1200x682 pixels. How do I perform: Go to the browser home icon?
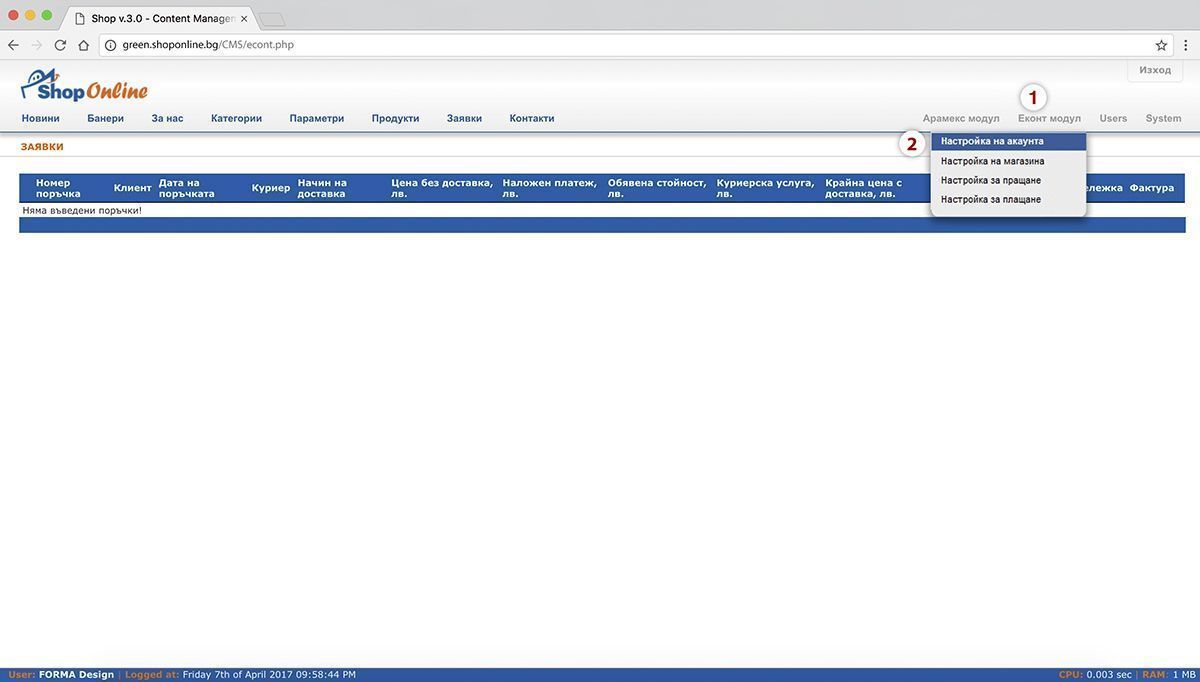[x=84, y=45]
